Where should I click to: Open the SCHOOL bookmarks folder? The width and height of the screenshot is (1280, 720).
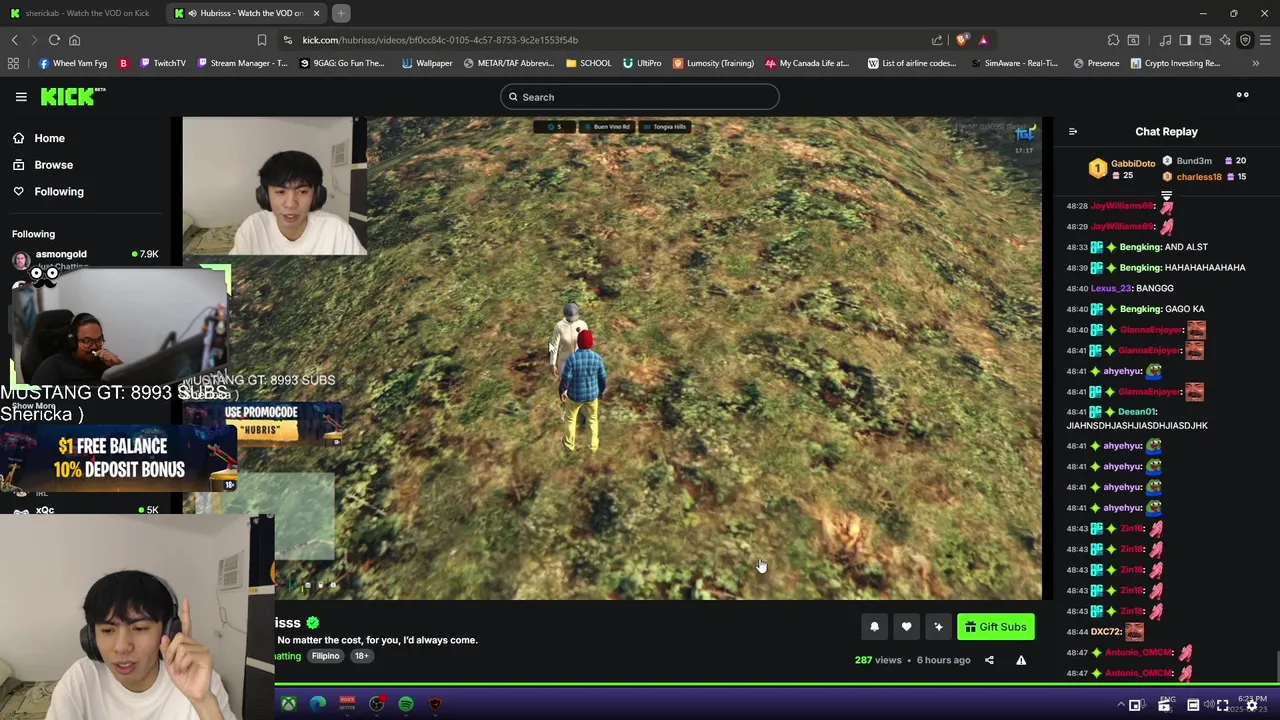click(588, 63)
